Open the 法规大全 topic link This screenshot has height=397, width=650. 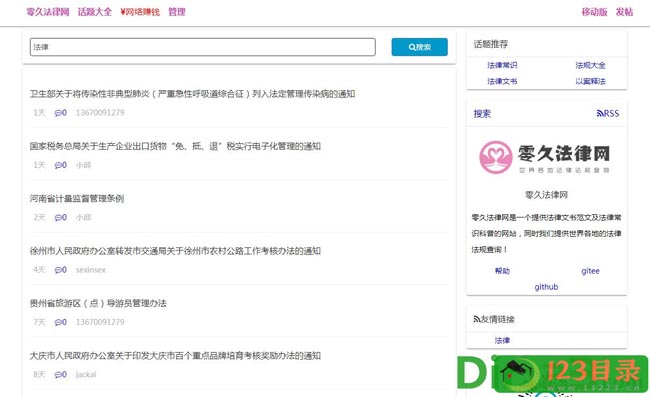590,65
